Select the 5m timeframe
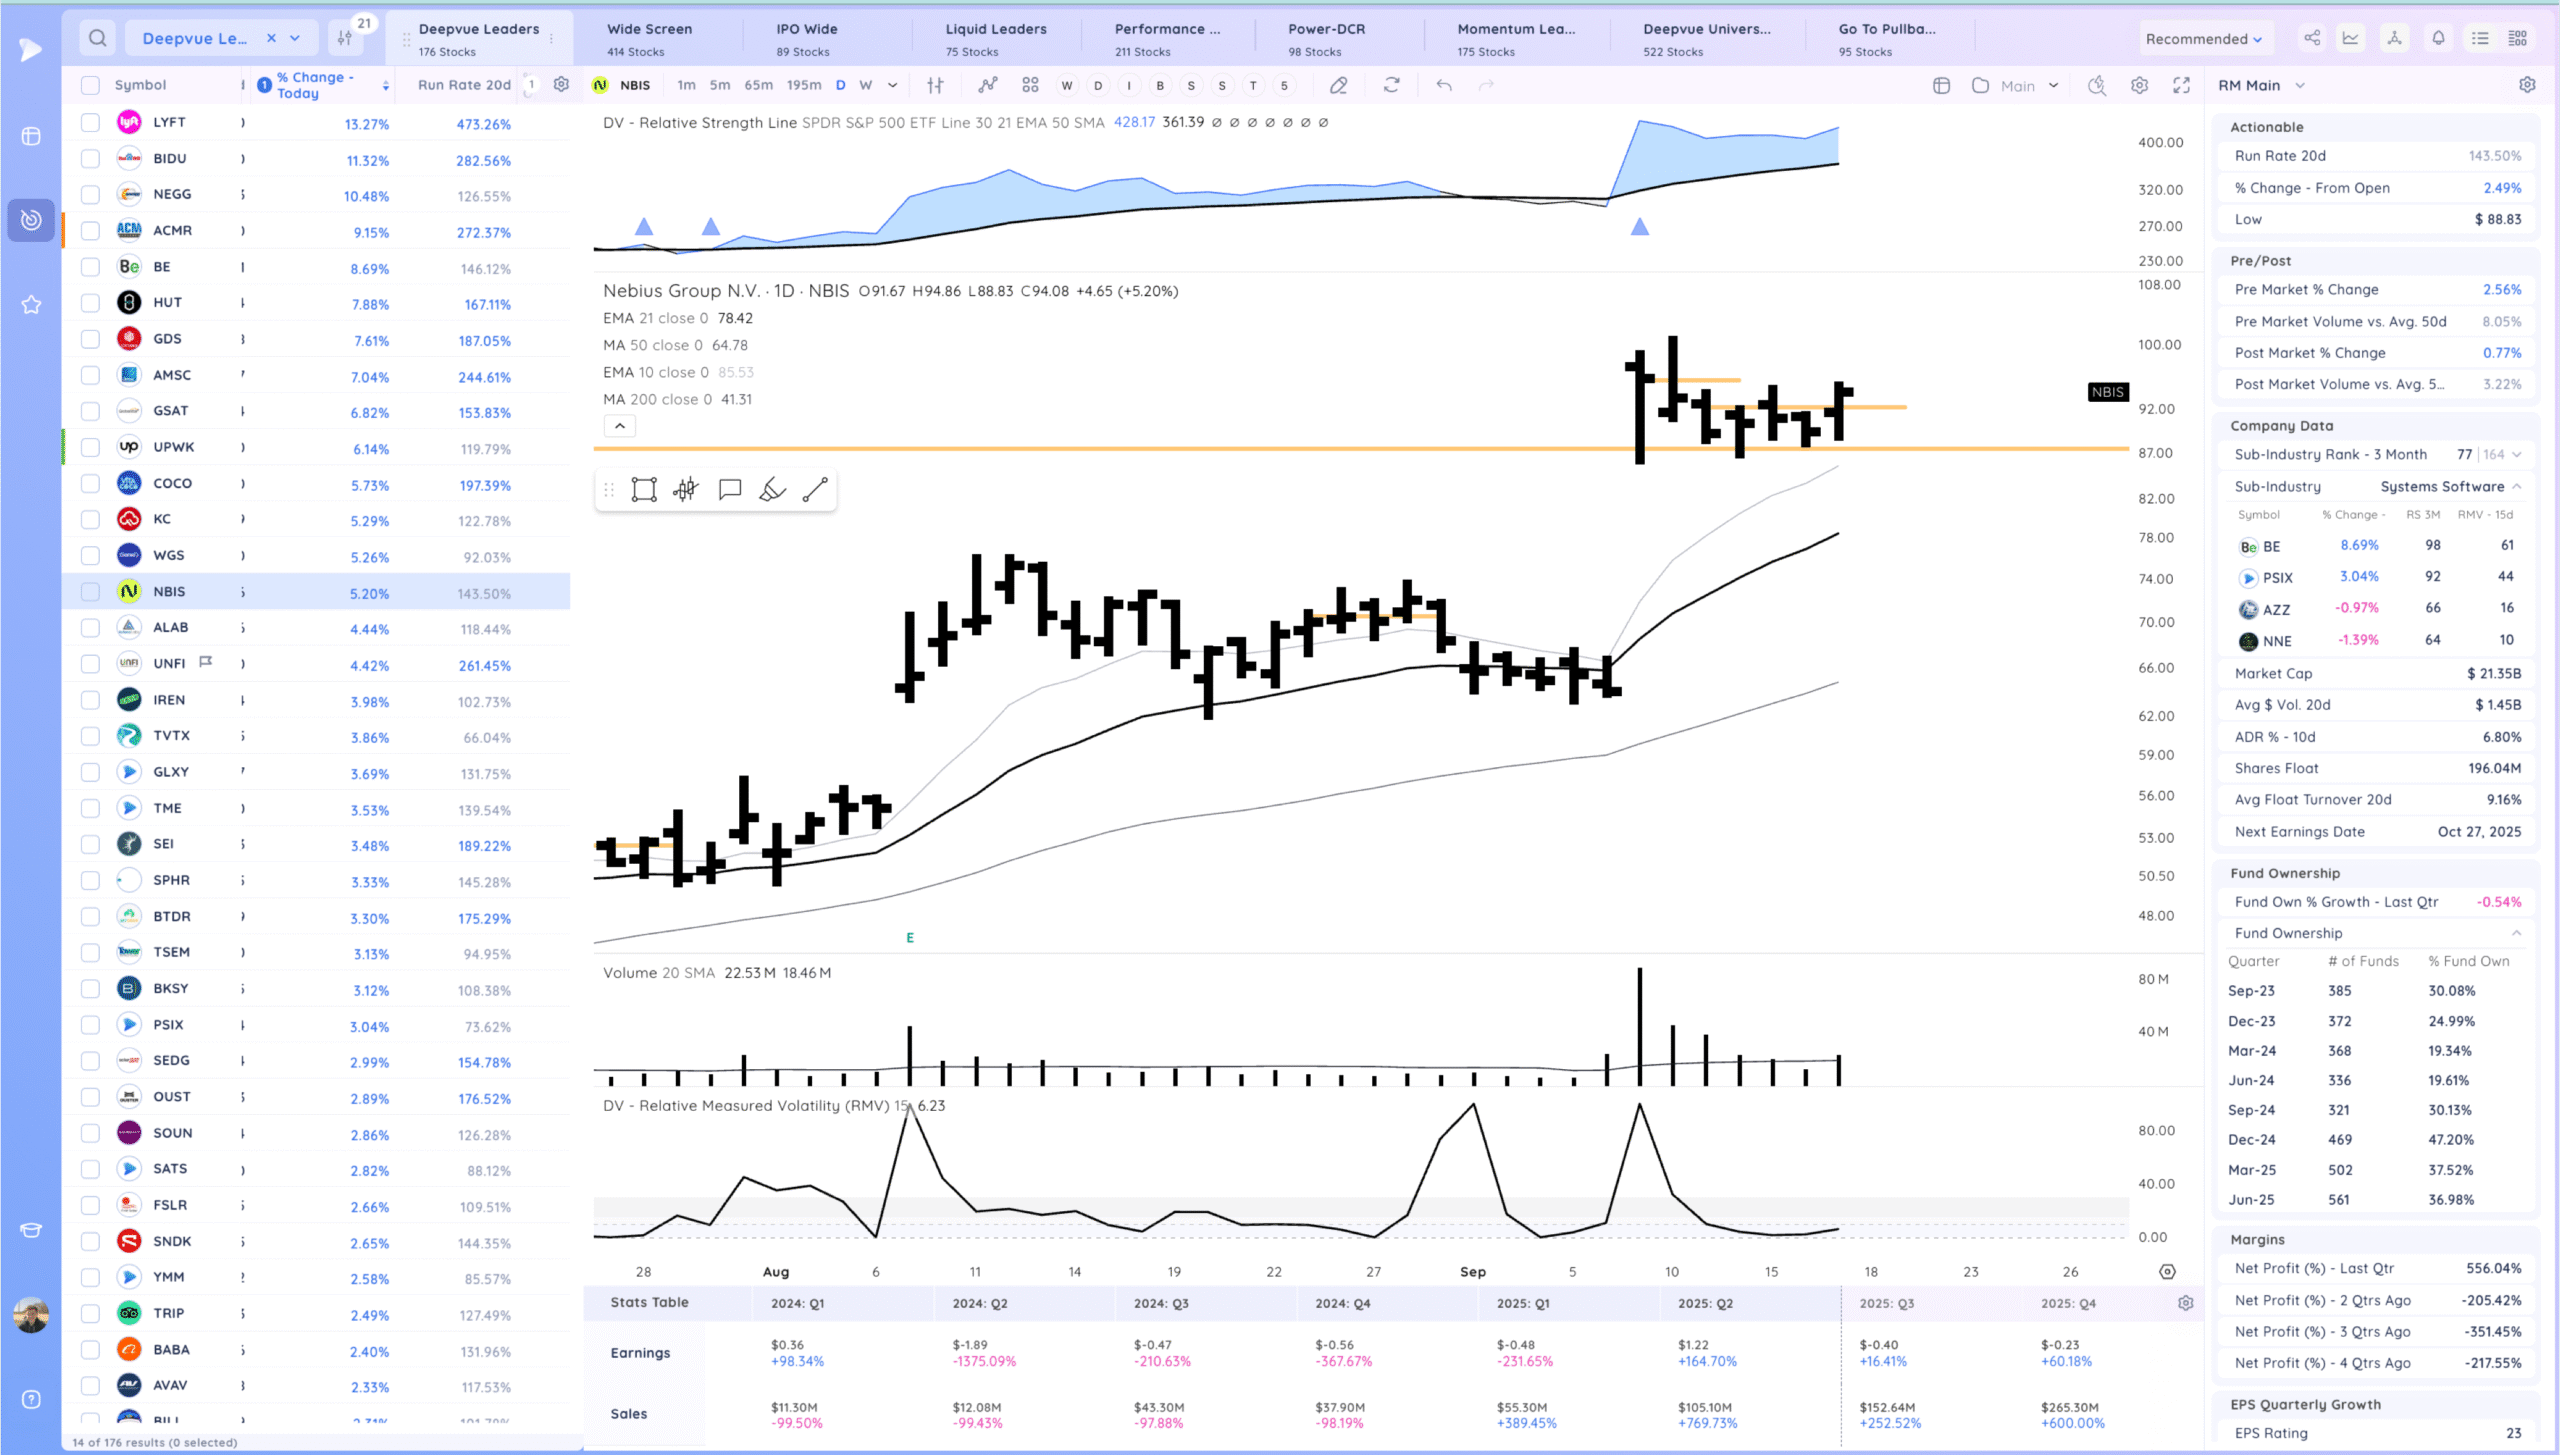The image size is (2560, 1455). click(x=720, y=85)
